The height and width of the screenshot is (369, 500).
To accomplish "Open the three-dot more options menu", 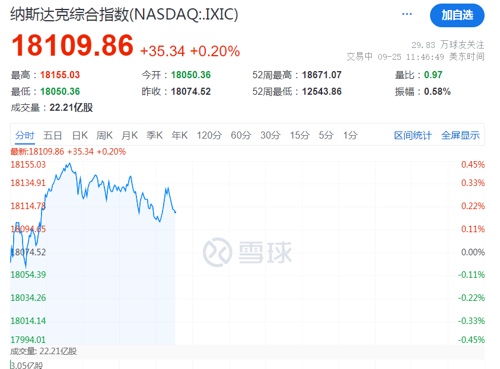I will (x=407, y=14).
